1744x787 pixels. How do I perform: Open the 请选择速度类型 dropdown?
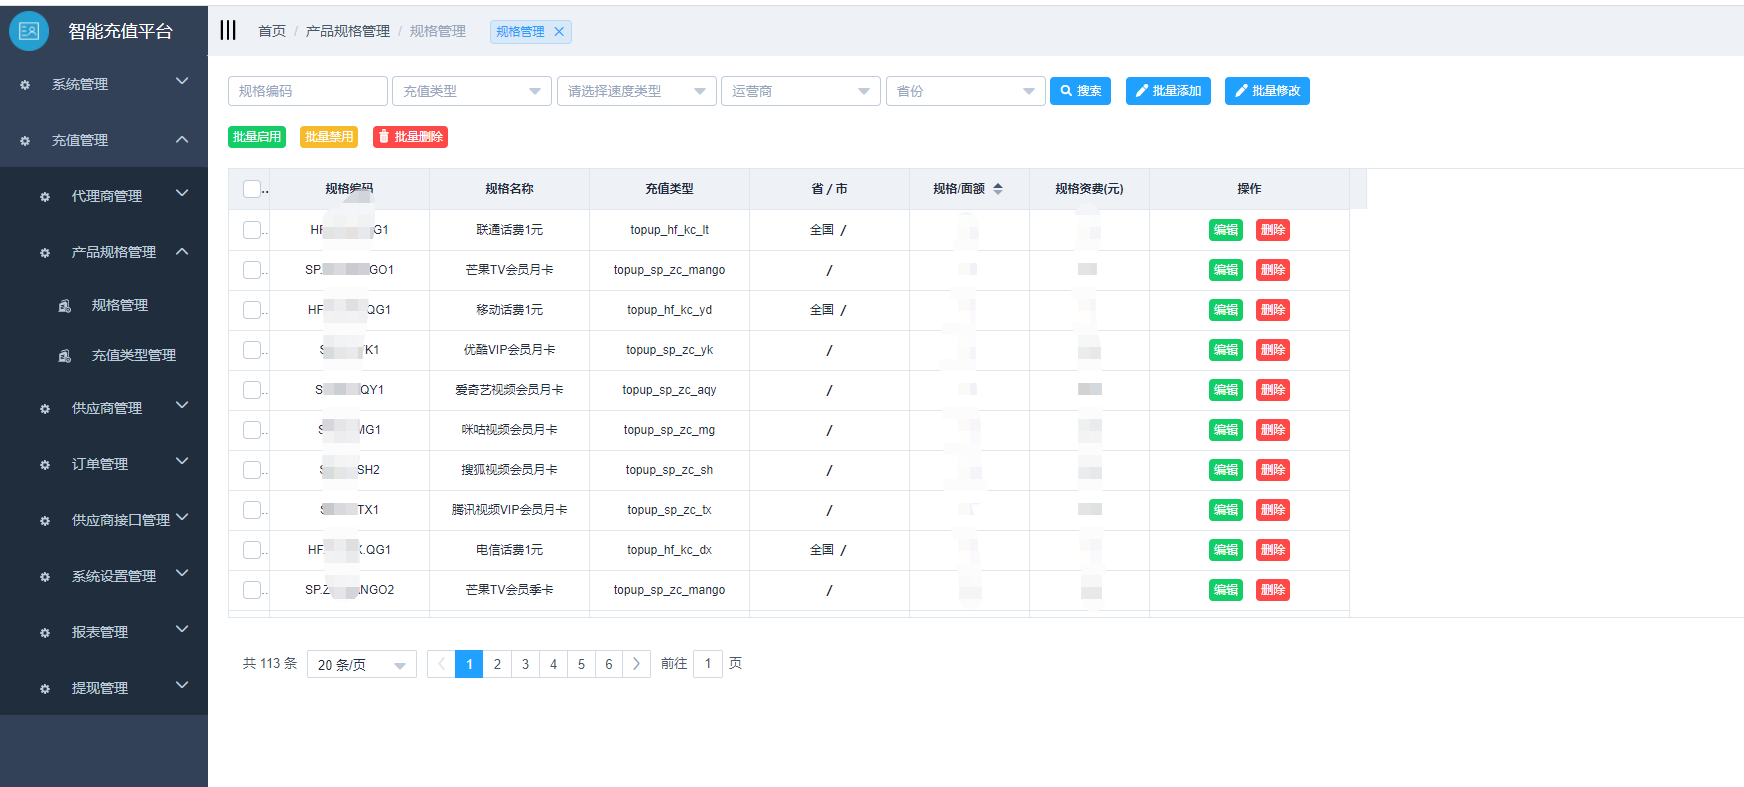pos(636,91)
